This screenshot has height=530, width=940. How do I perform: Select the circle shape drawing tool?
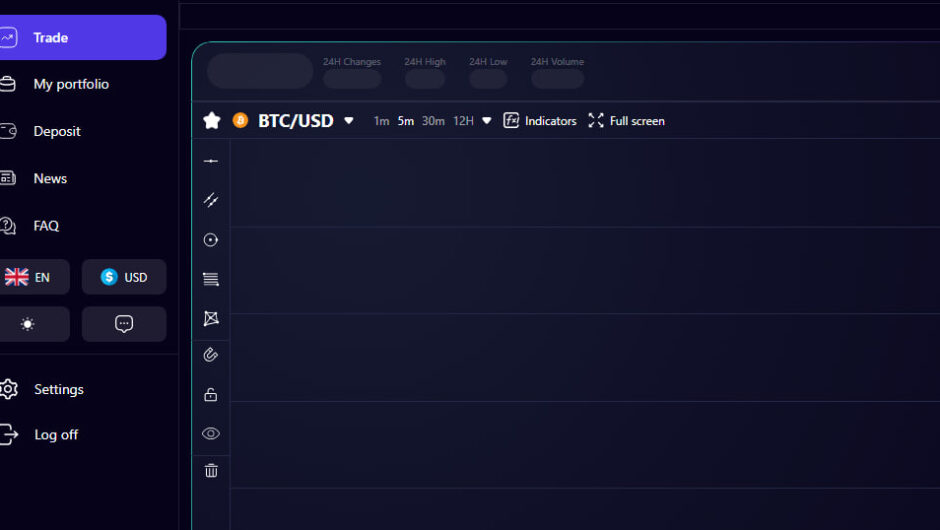[x=211, y=240]
